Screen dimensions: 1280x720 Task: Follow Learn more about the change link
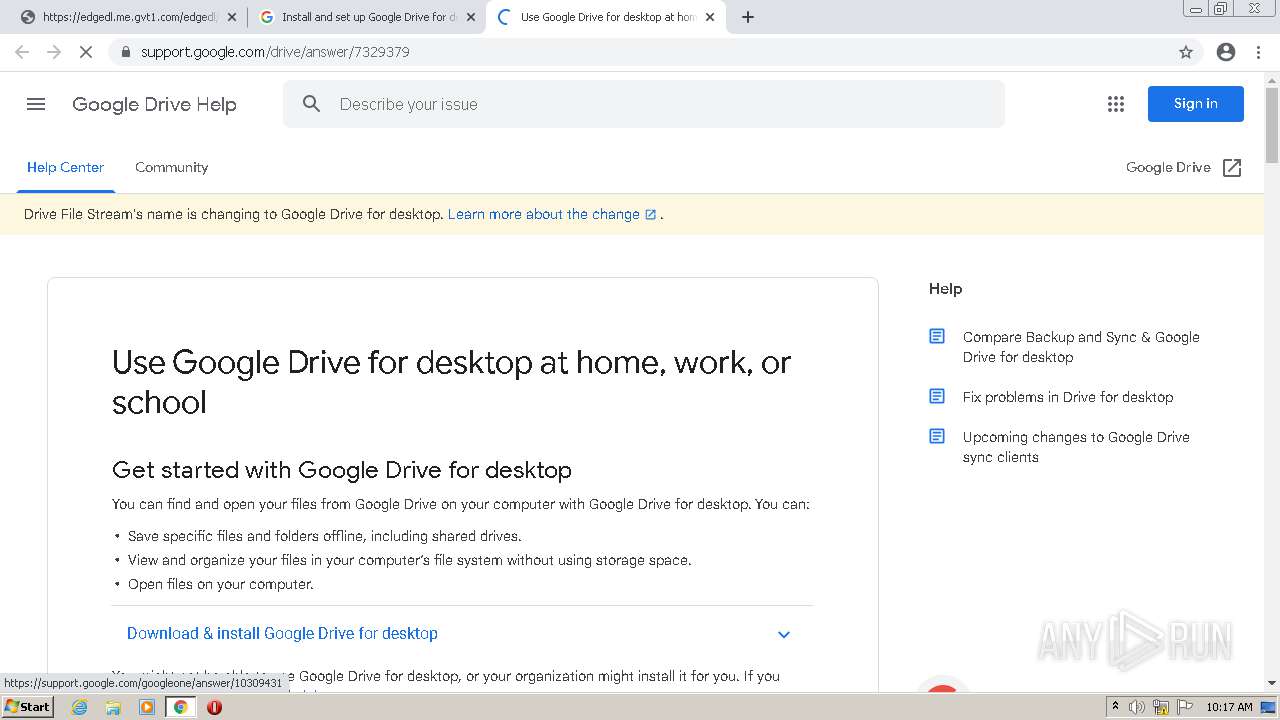tap(552, 214)
